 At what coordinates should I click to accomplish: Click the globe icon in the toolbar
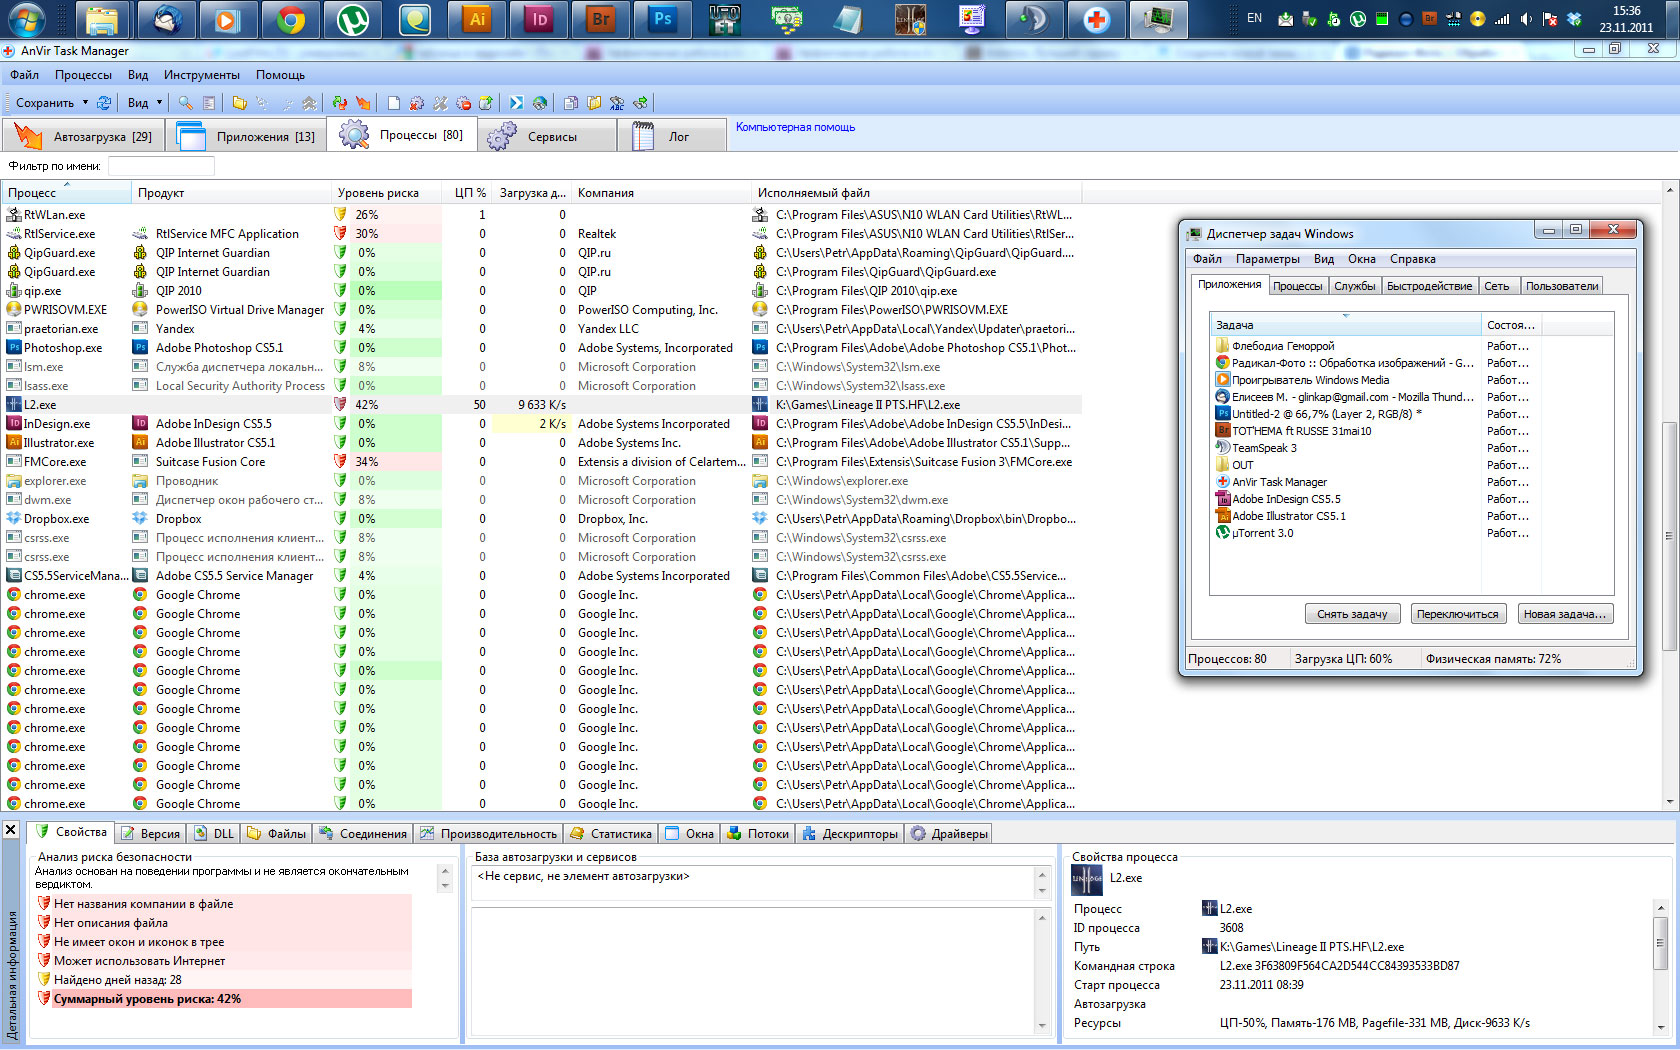click(x=540, y=103)
